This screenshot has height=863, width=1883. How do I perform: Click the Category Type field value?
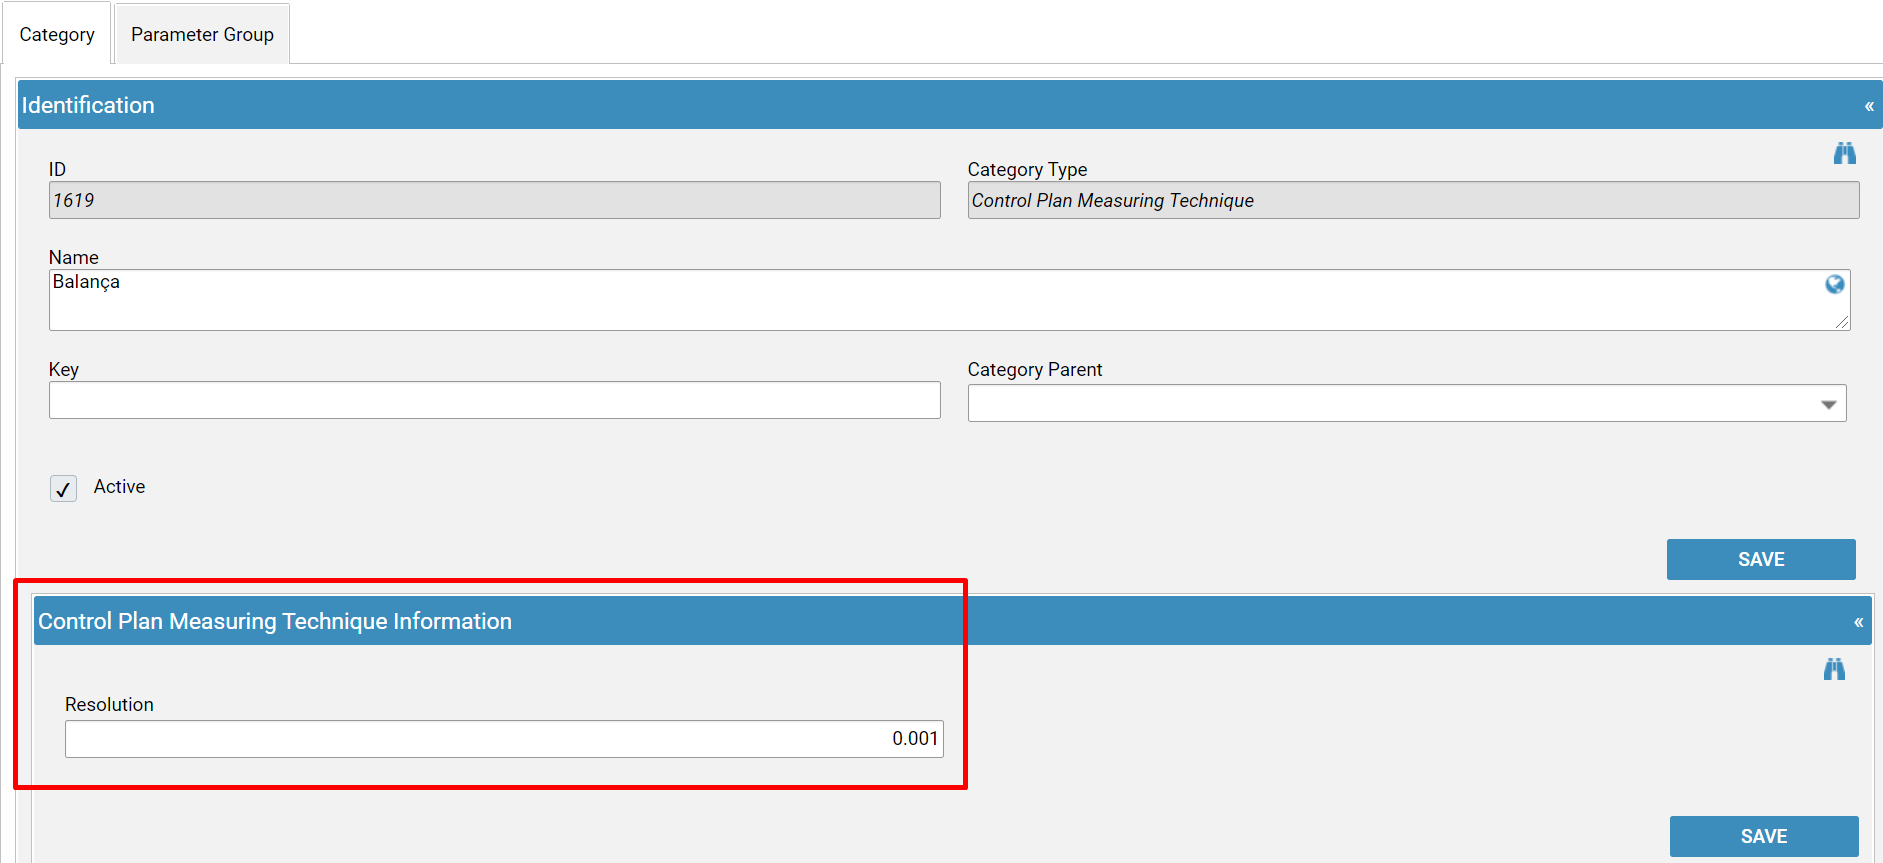[1413, 200]
